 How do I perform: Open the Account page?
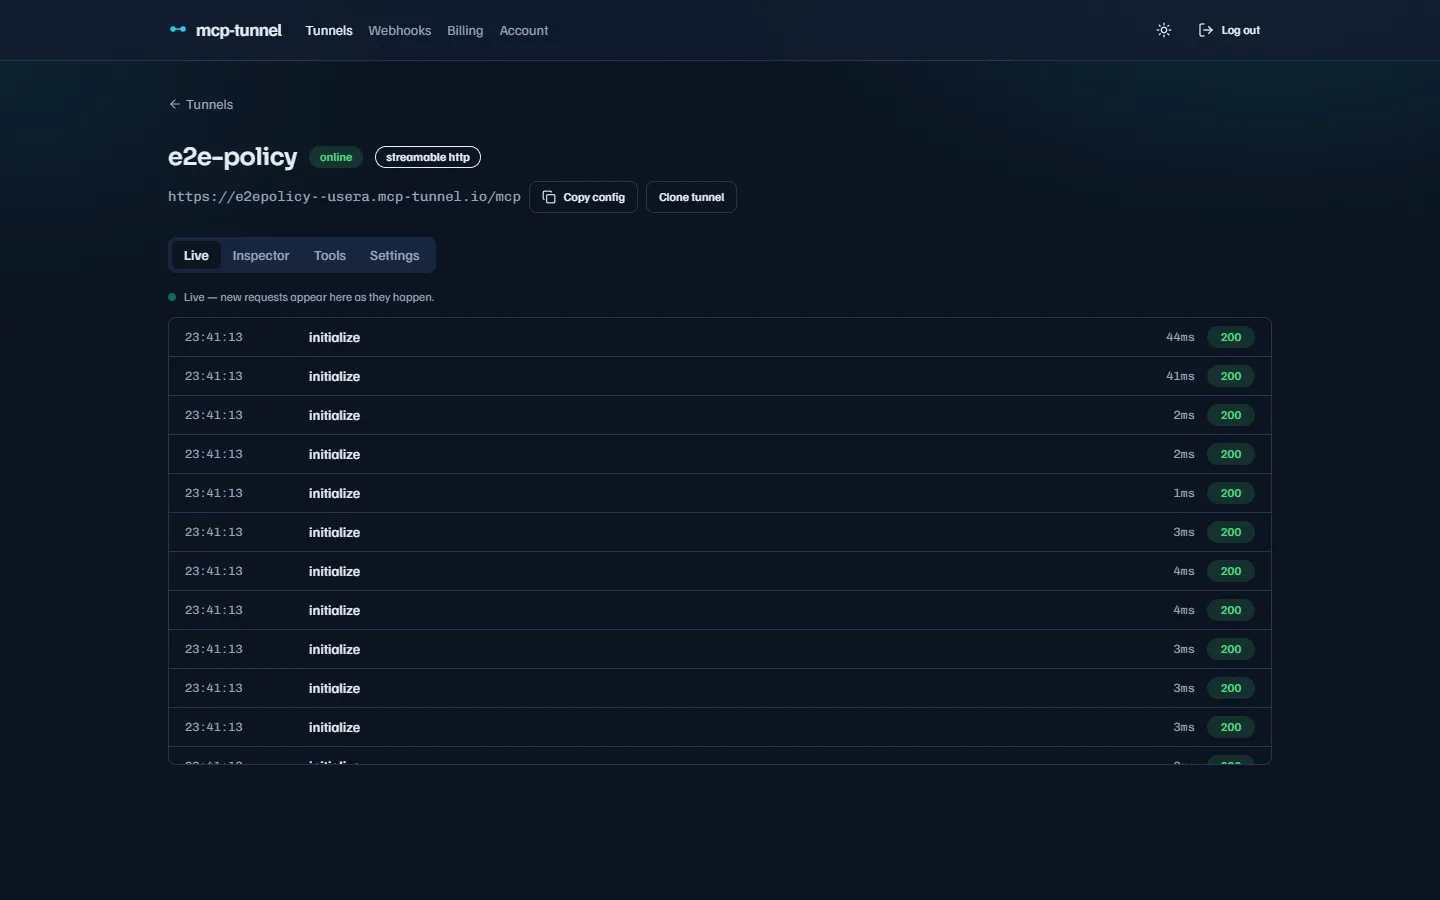coord(524,30)
